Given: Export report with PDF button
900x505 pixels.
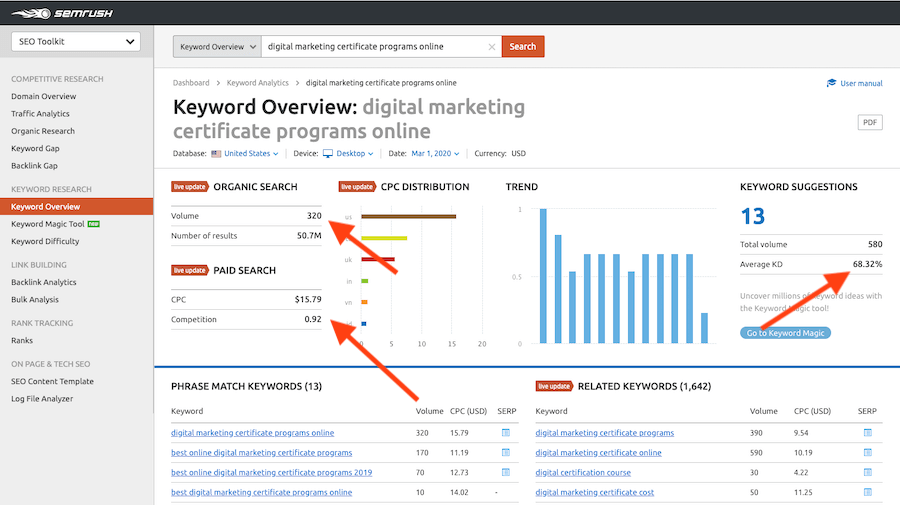Looking at the screenshot, I should [870, 122].
